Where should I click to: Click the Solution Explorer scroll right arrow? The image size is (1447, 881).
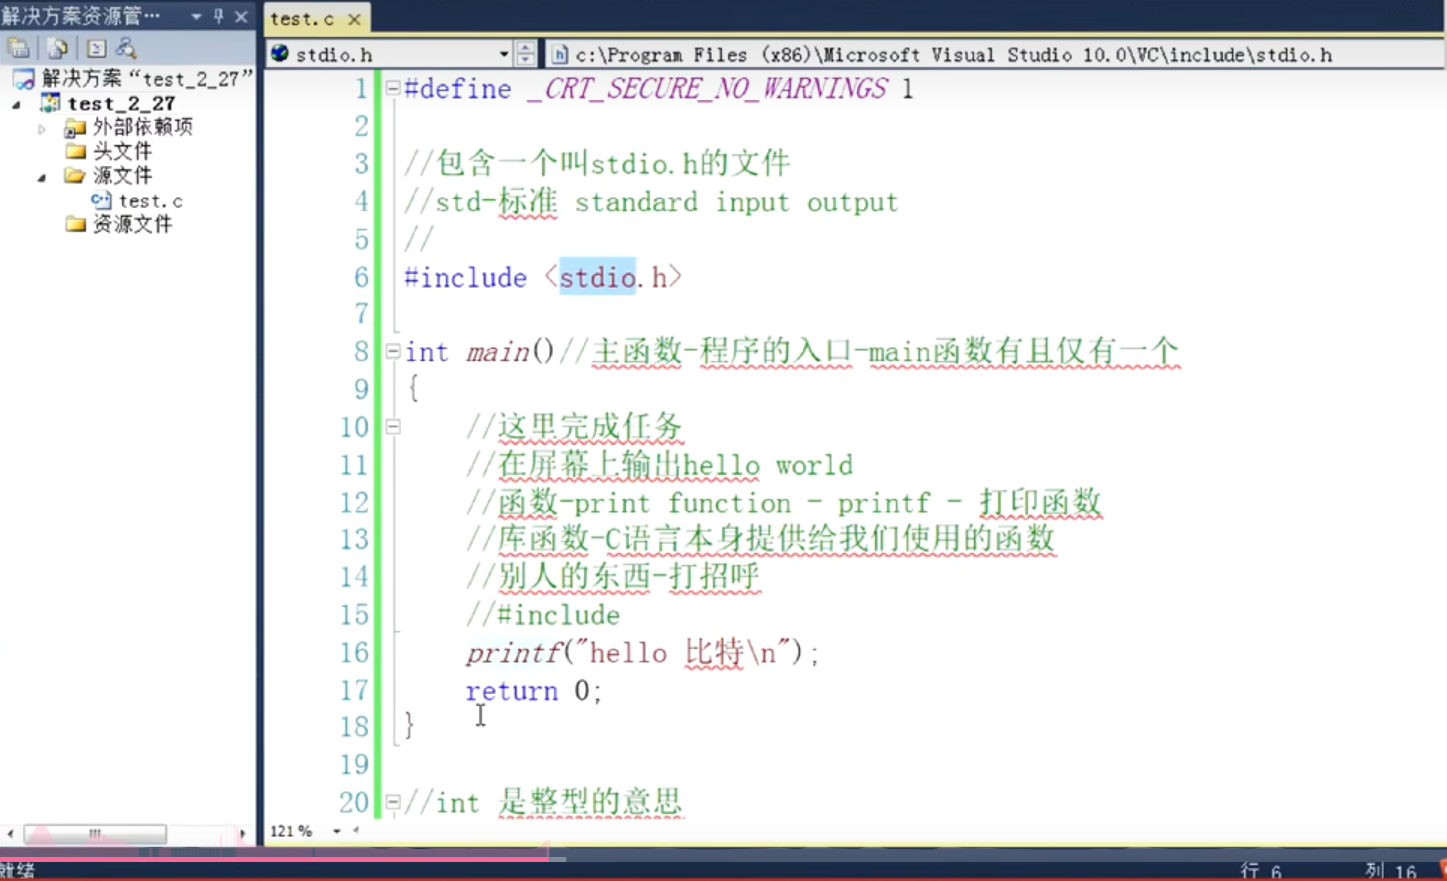(242, 833)
